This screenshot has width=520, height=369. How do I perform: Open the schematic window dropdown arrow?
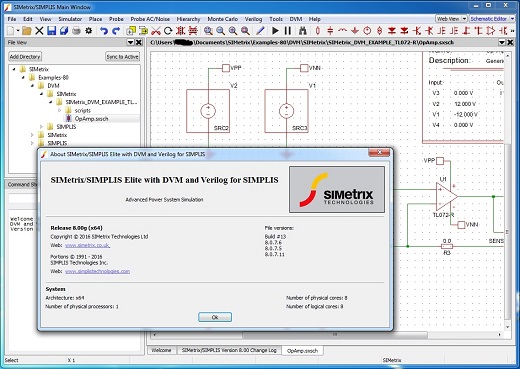[x=502, y=42]
